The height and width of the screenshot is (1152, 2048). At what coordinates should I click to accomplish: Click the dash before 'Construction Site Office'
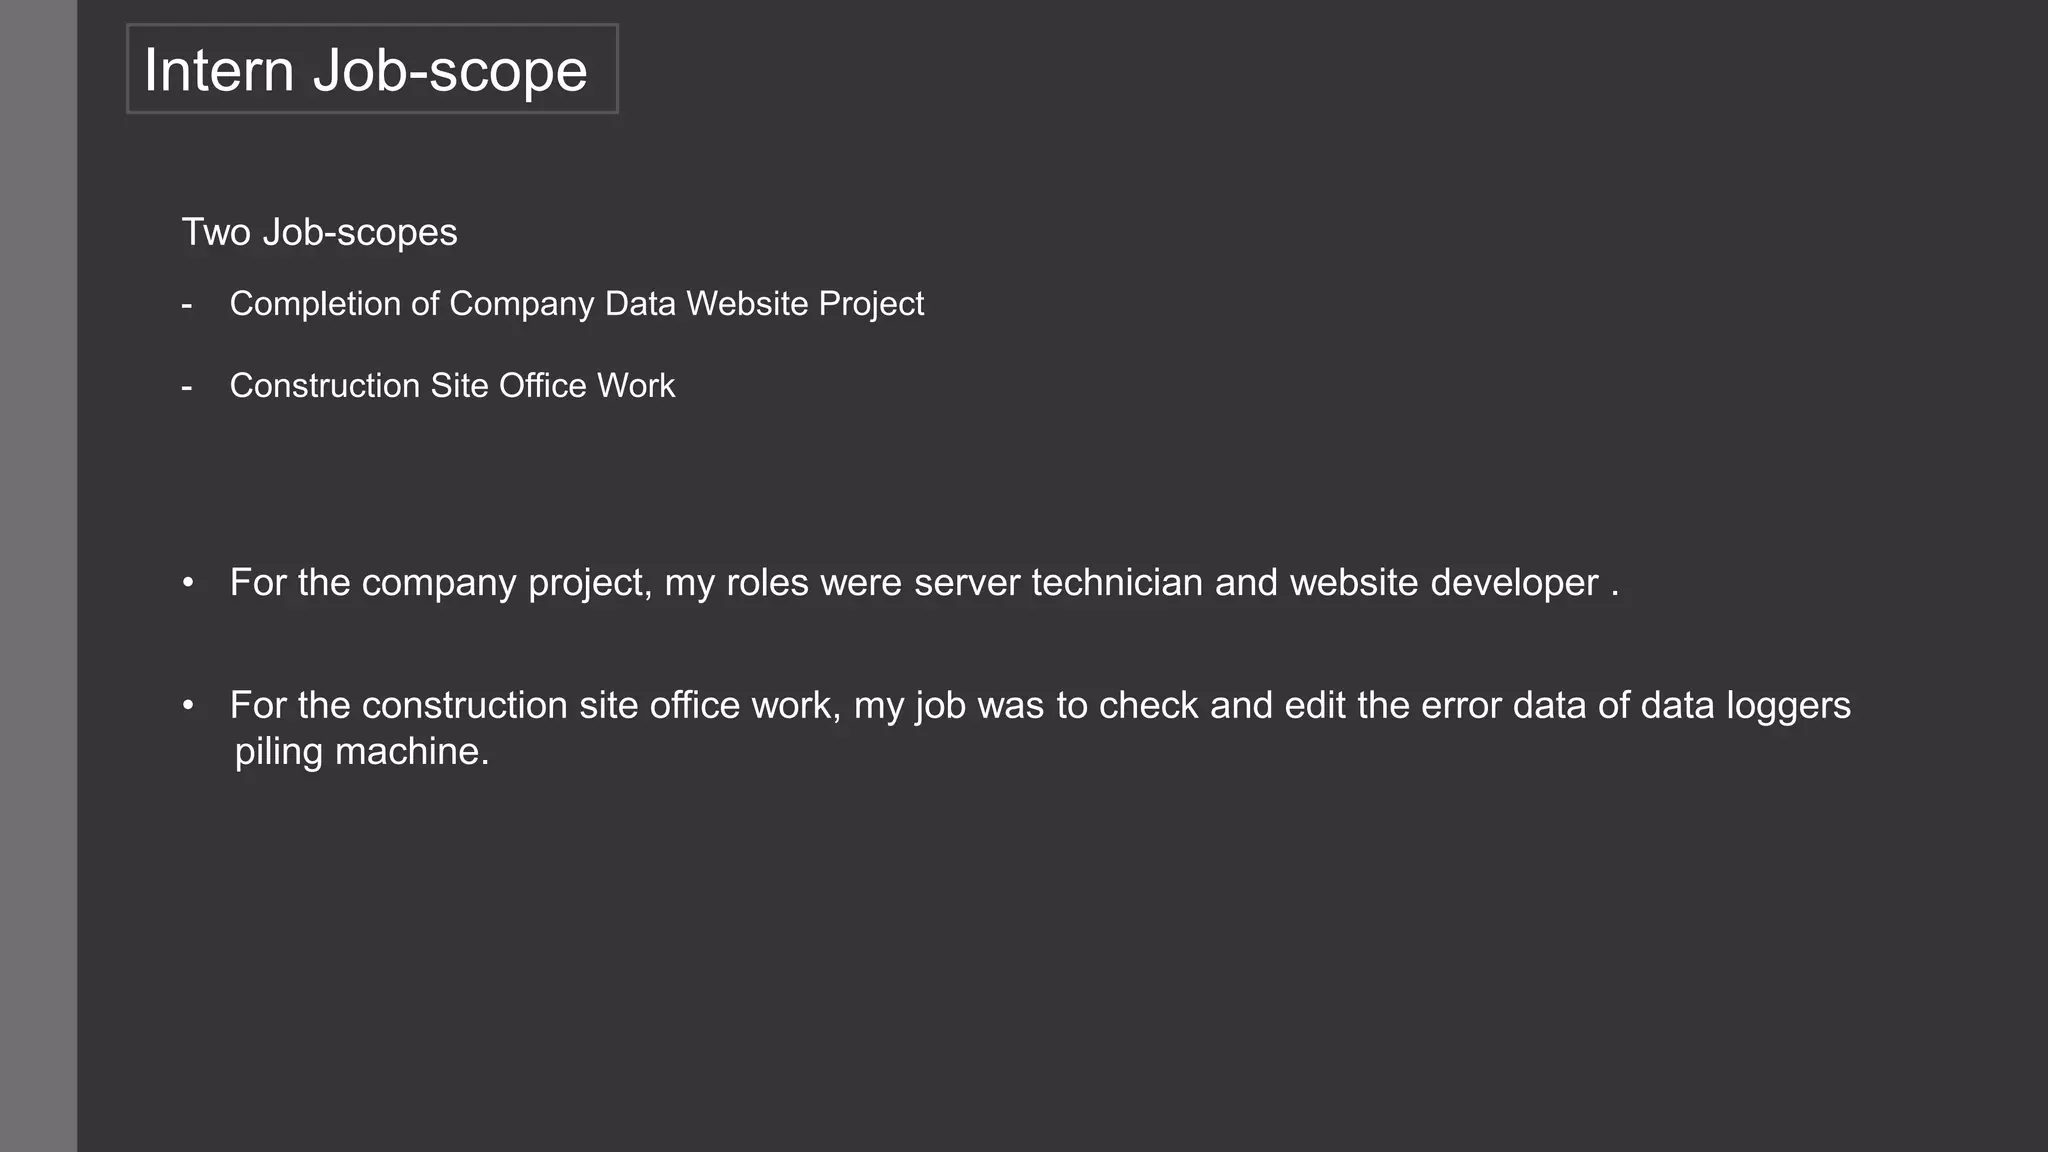click(187, 387)
